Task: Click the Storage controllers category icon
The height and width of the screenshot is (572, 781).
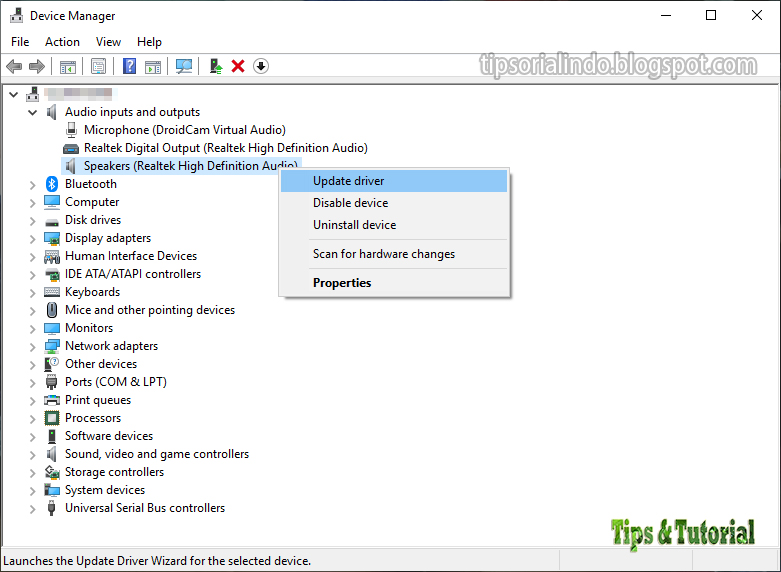Action: tap(52, 472)
